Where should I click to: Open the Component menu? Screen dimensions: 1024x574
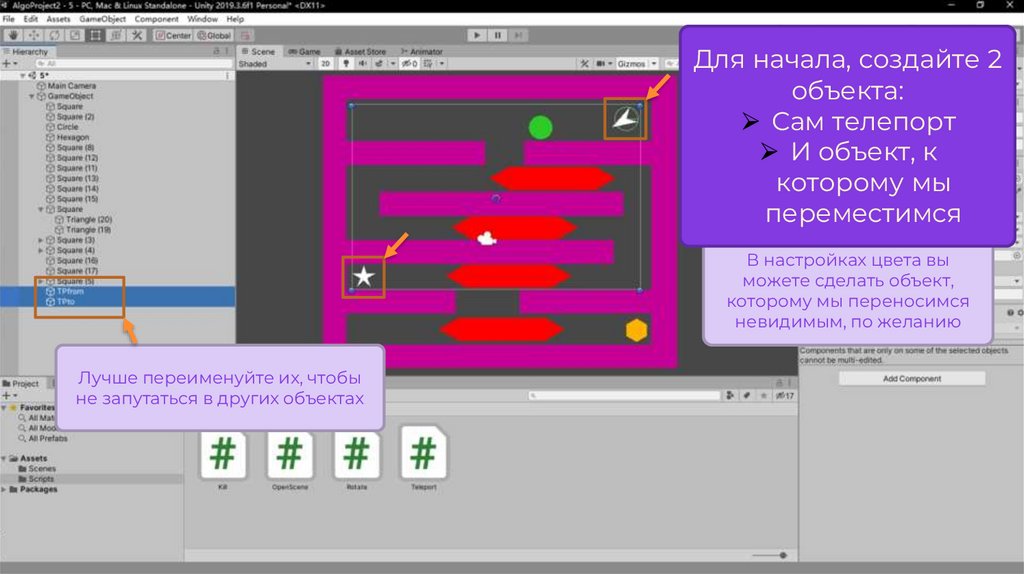[x=157, y=19]
